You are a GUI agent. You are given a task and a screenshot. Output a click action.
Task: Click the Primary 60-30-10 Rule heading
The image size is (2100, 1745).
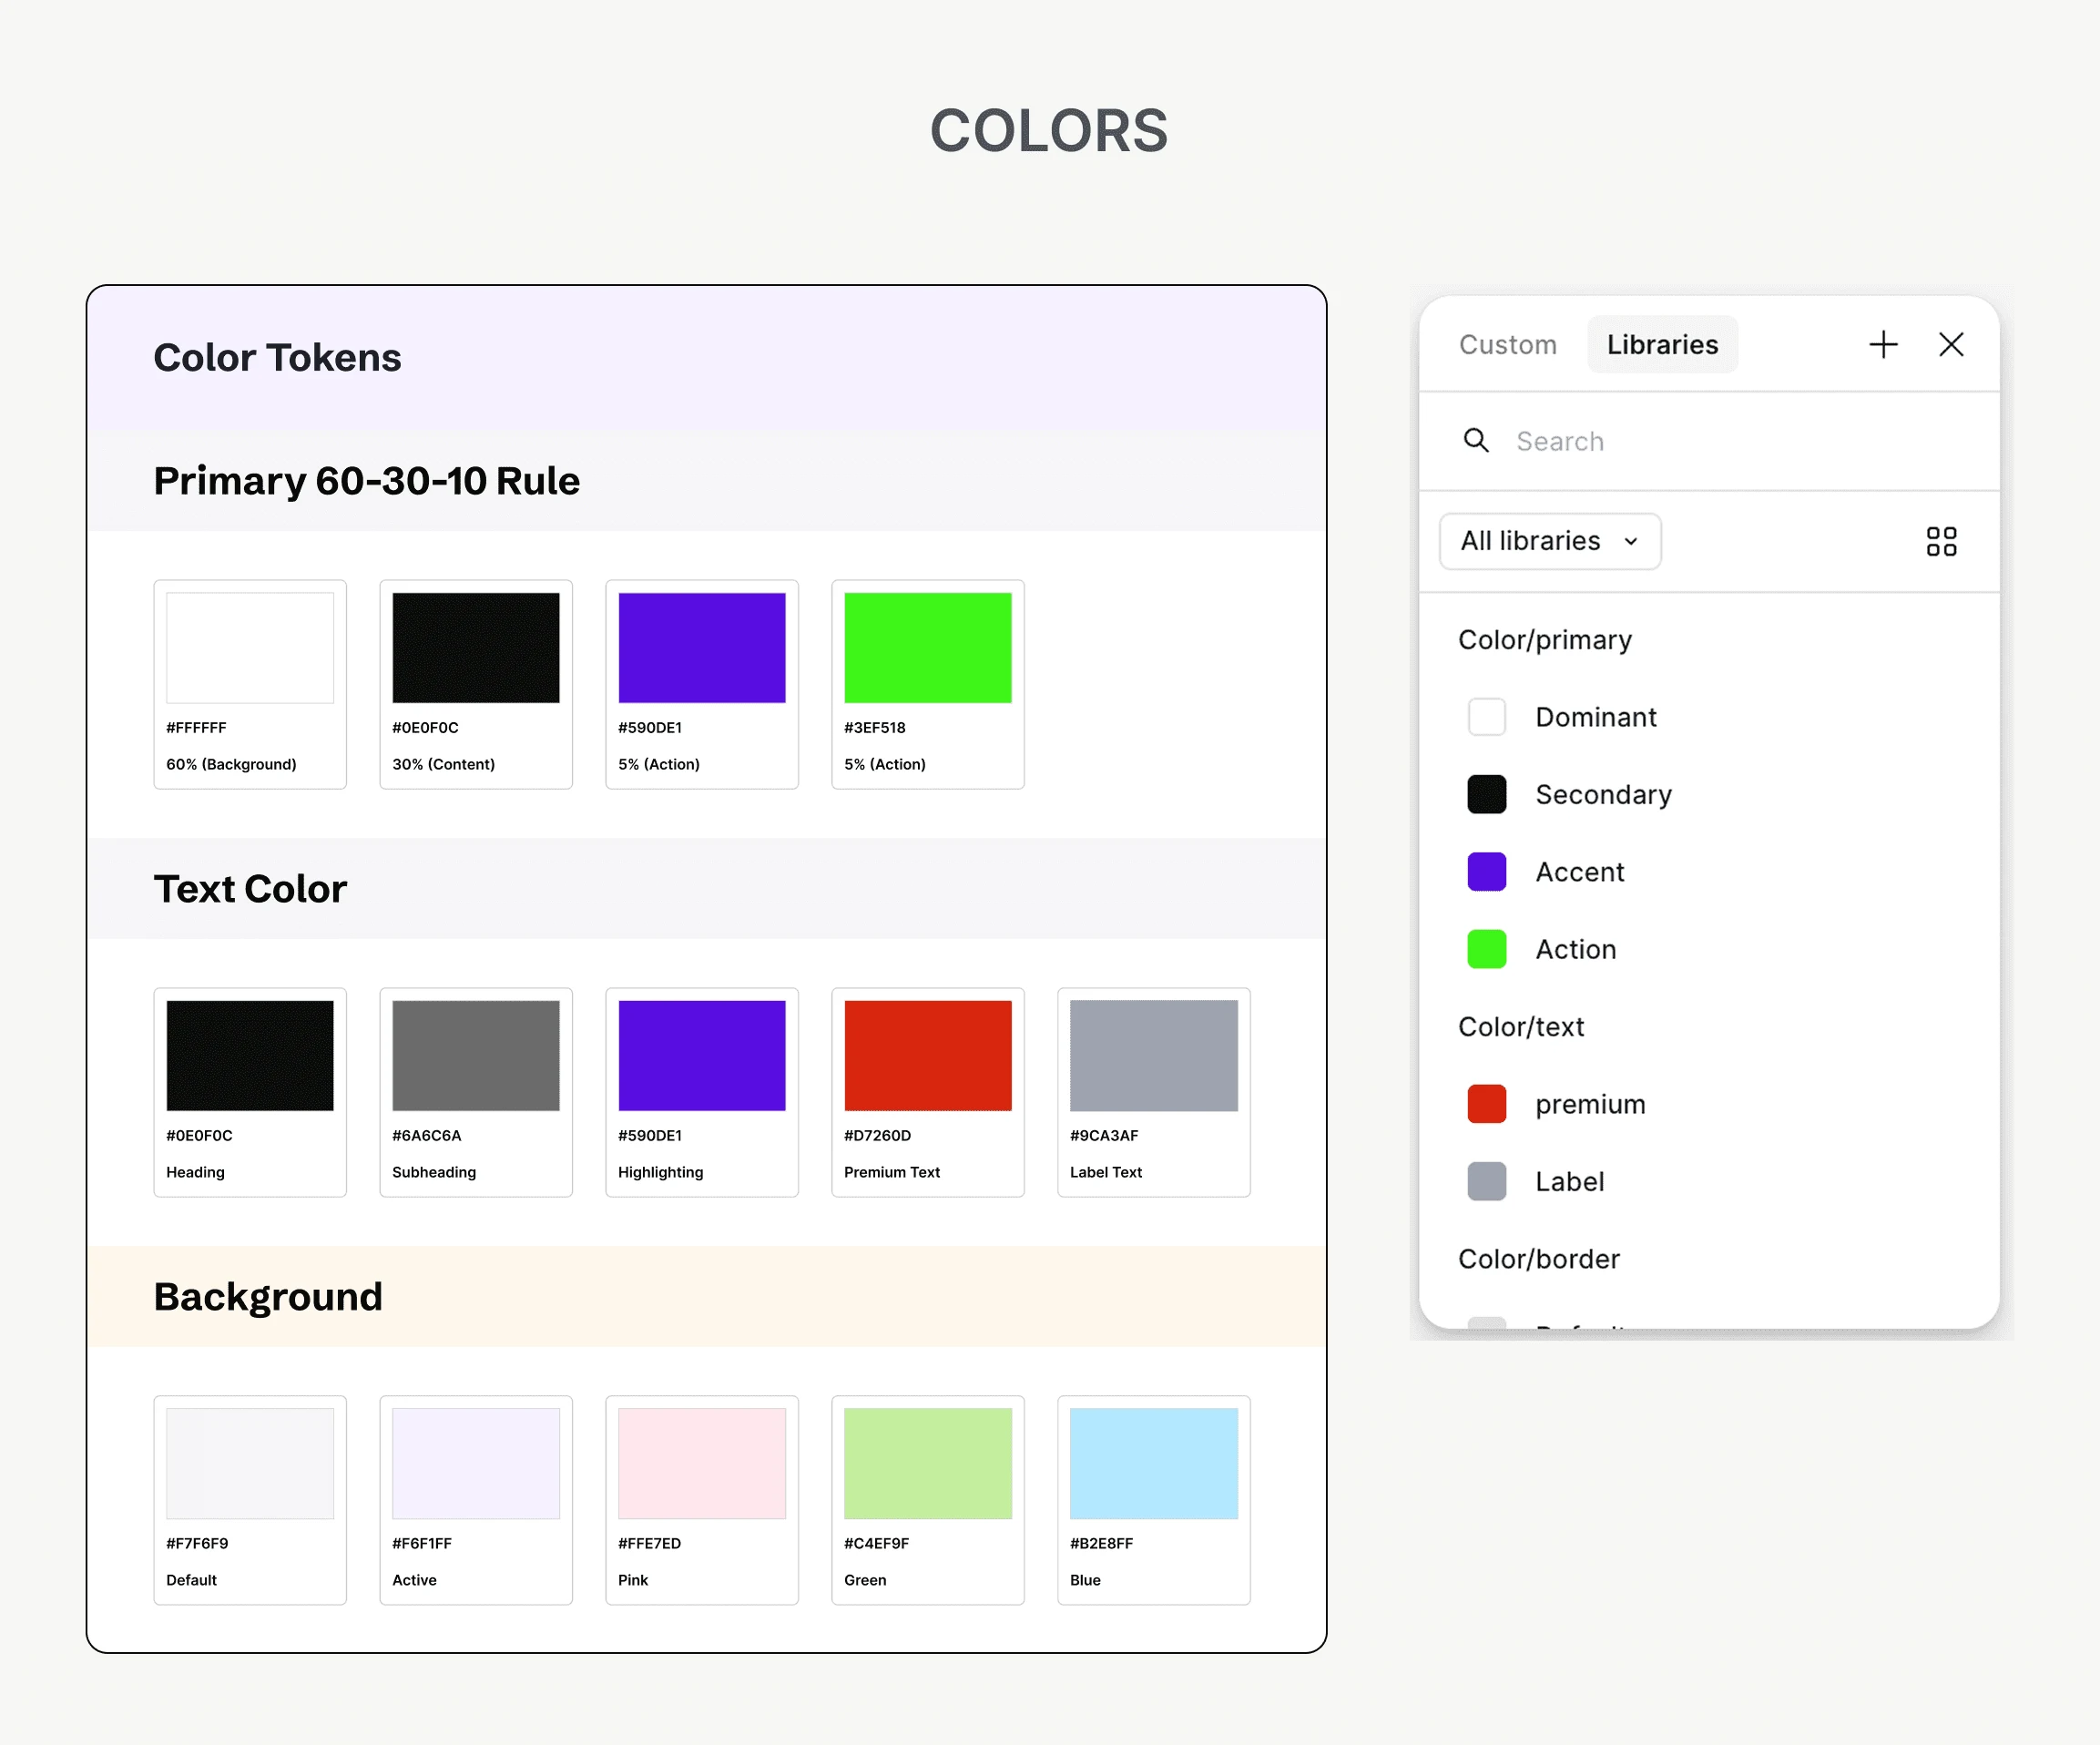367,481
